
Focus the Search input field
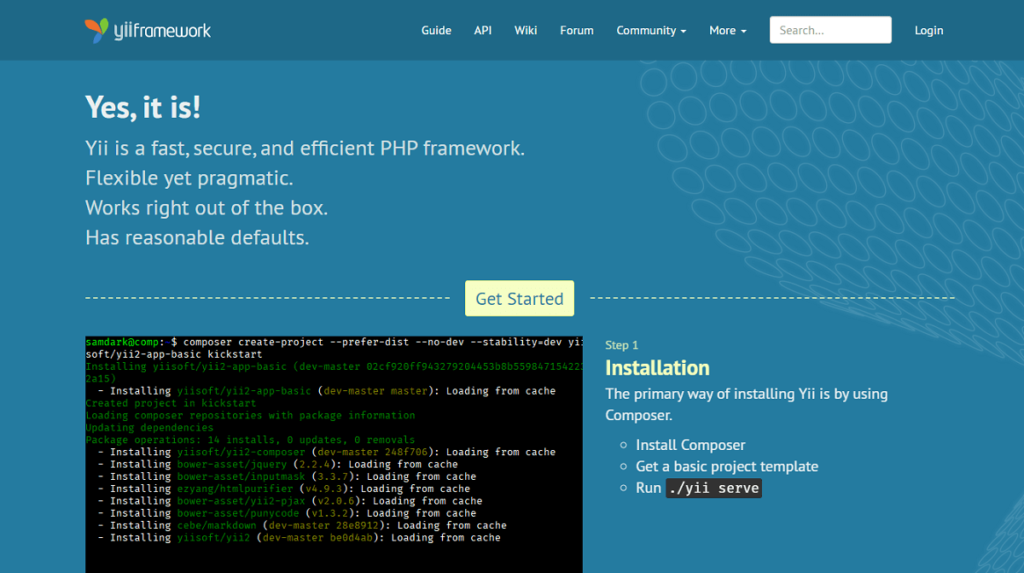tap(830, 30)
